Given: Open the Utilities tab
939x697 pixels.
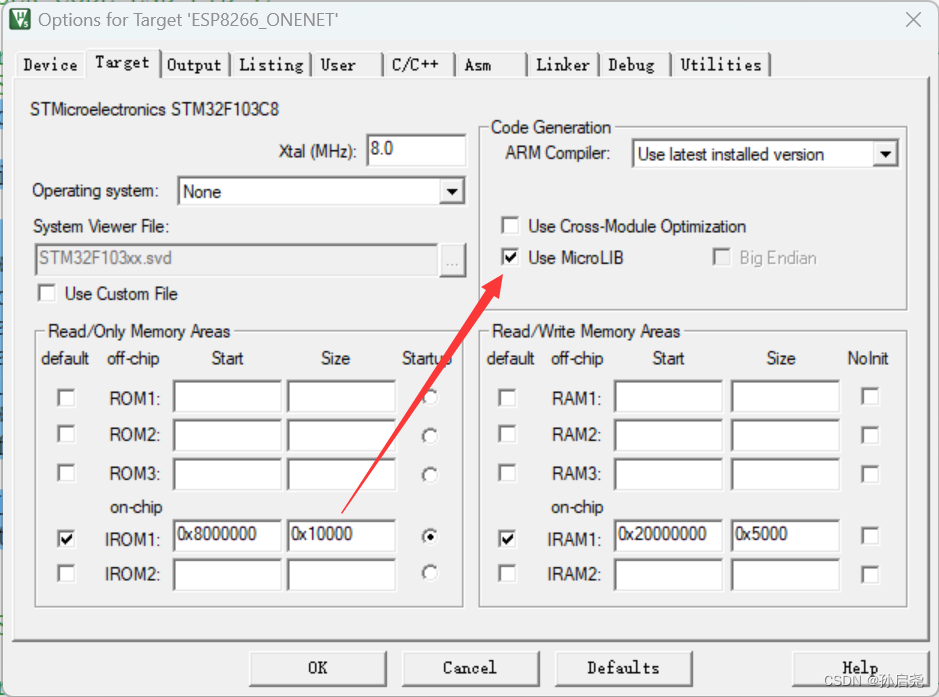Looking at the screenshot, I should pyautogui.click(x=720, y=65).
